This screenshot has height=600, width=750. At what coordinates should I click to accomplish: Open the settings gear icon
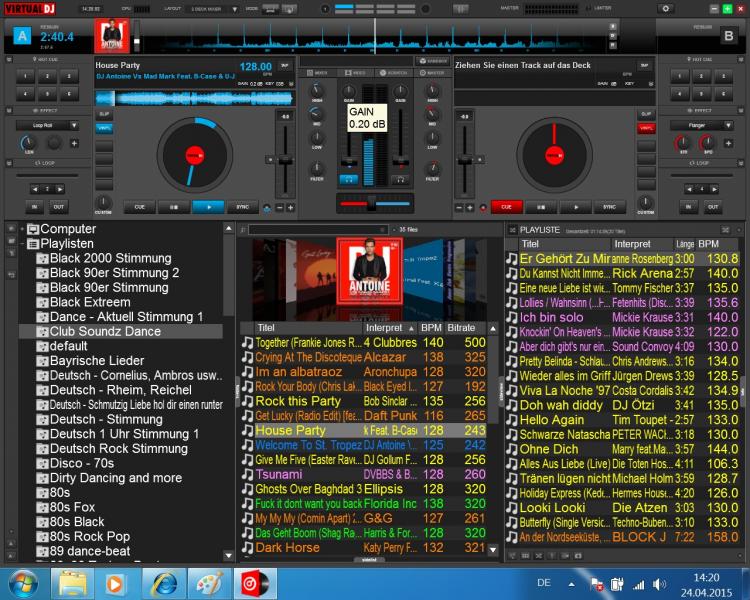[x=666, y=8]
